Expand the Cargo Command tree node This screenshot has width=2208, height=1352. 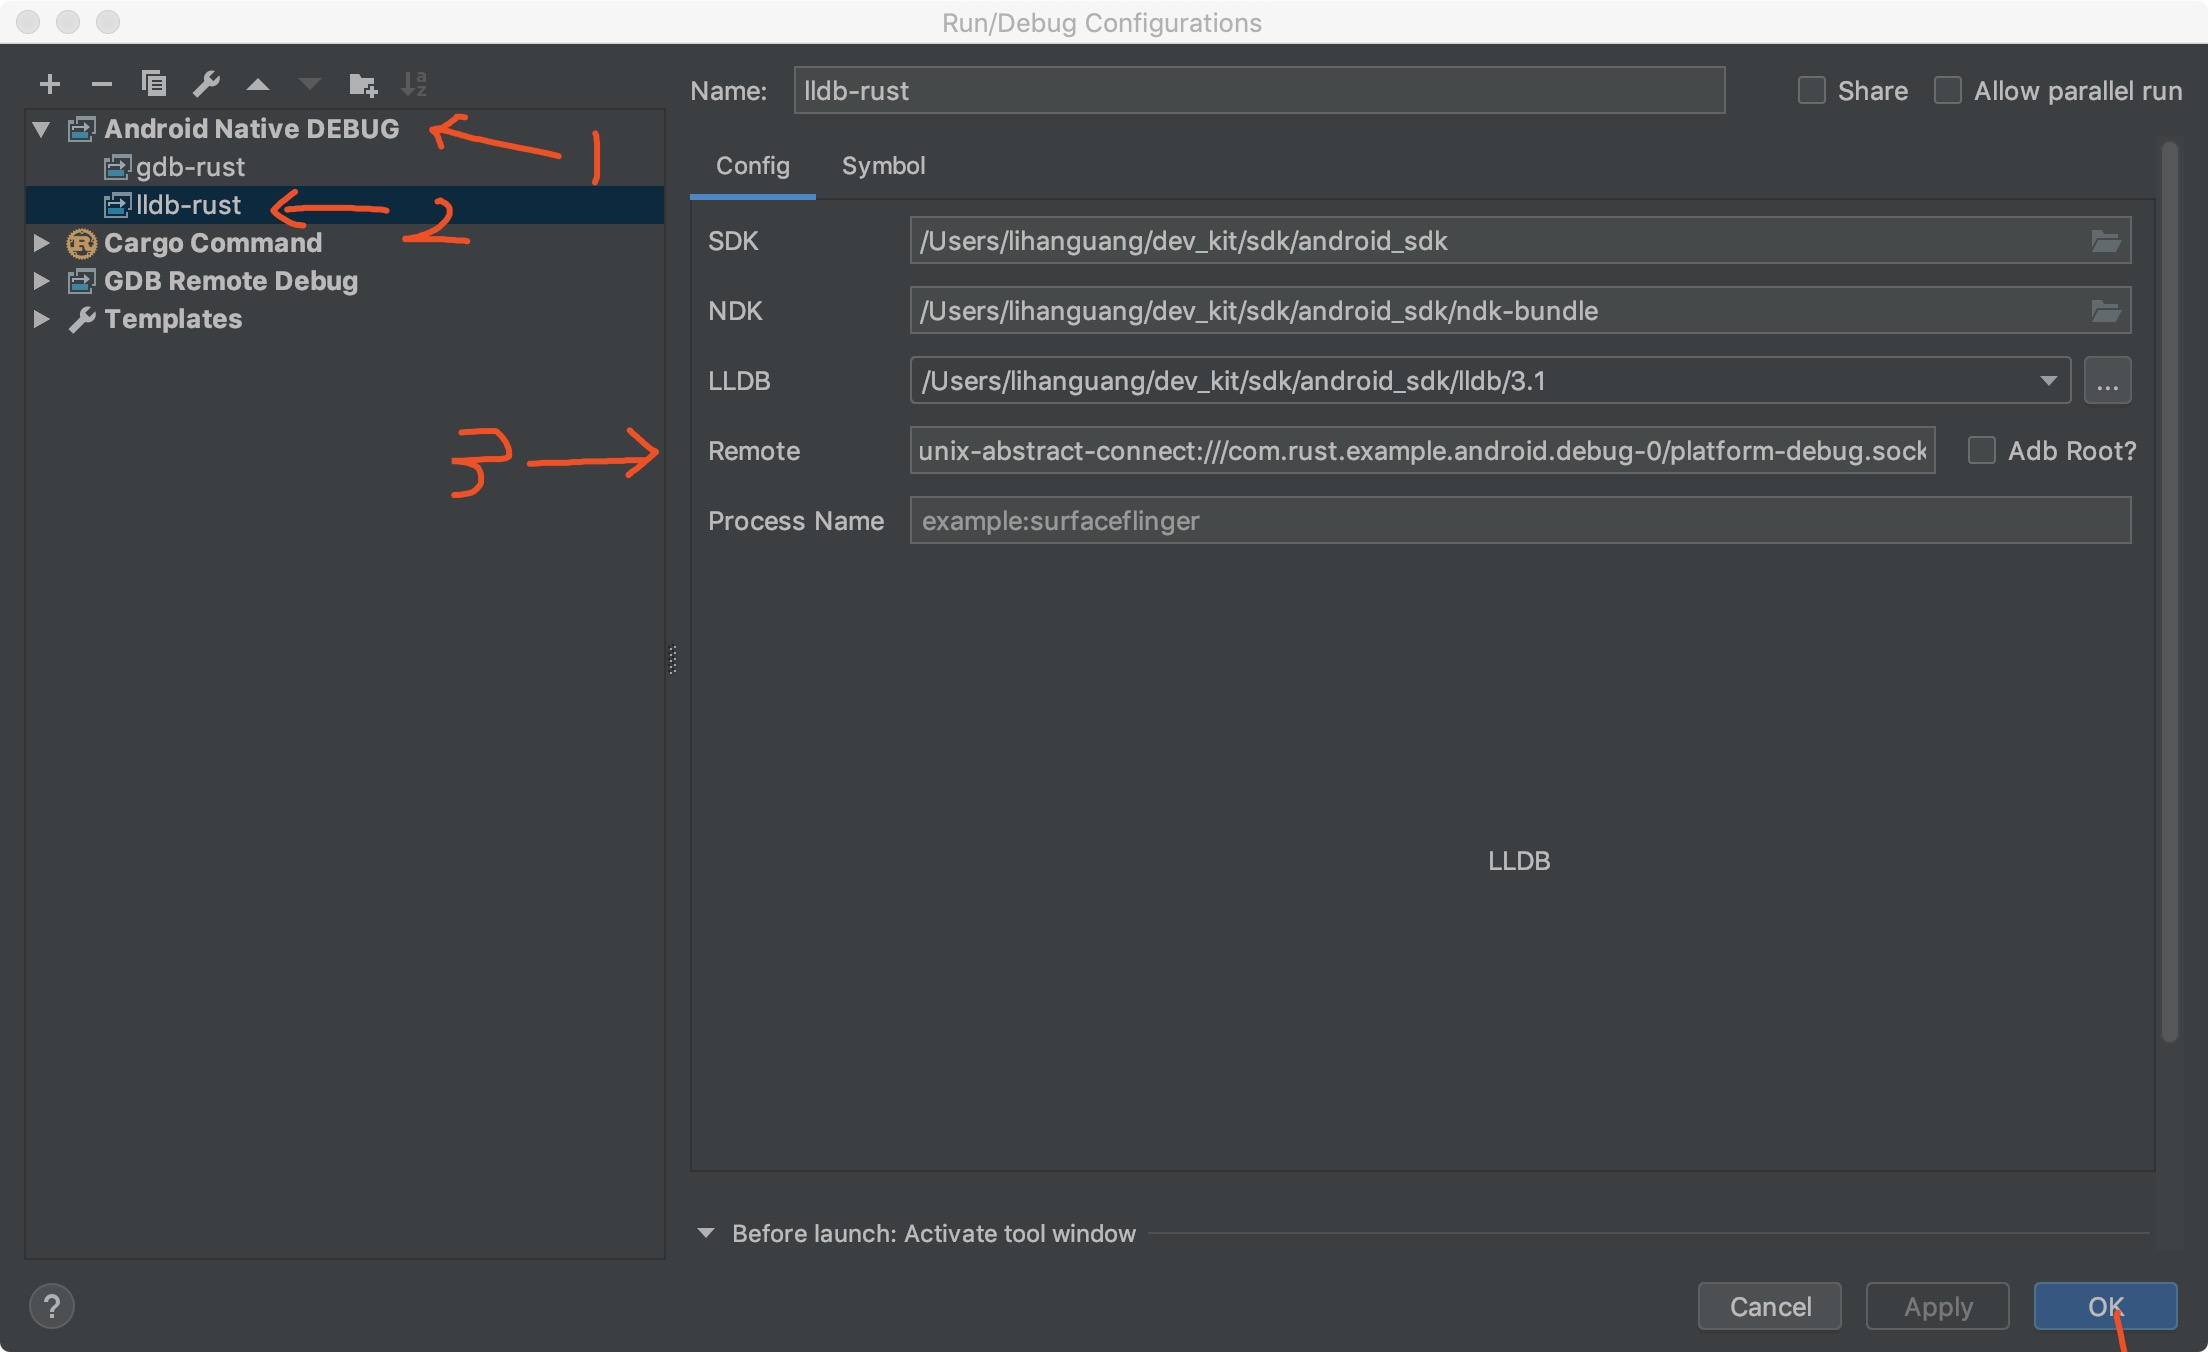pos(41,243)
